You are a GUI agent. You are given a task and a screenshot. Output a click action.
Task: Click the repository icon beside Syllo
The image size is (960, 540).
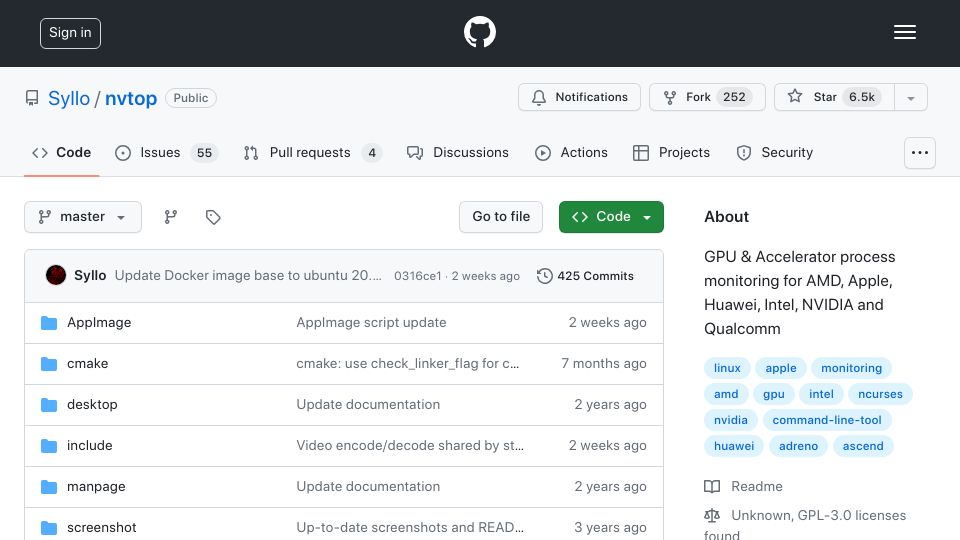(32, 98)
